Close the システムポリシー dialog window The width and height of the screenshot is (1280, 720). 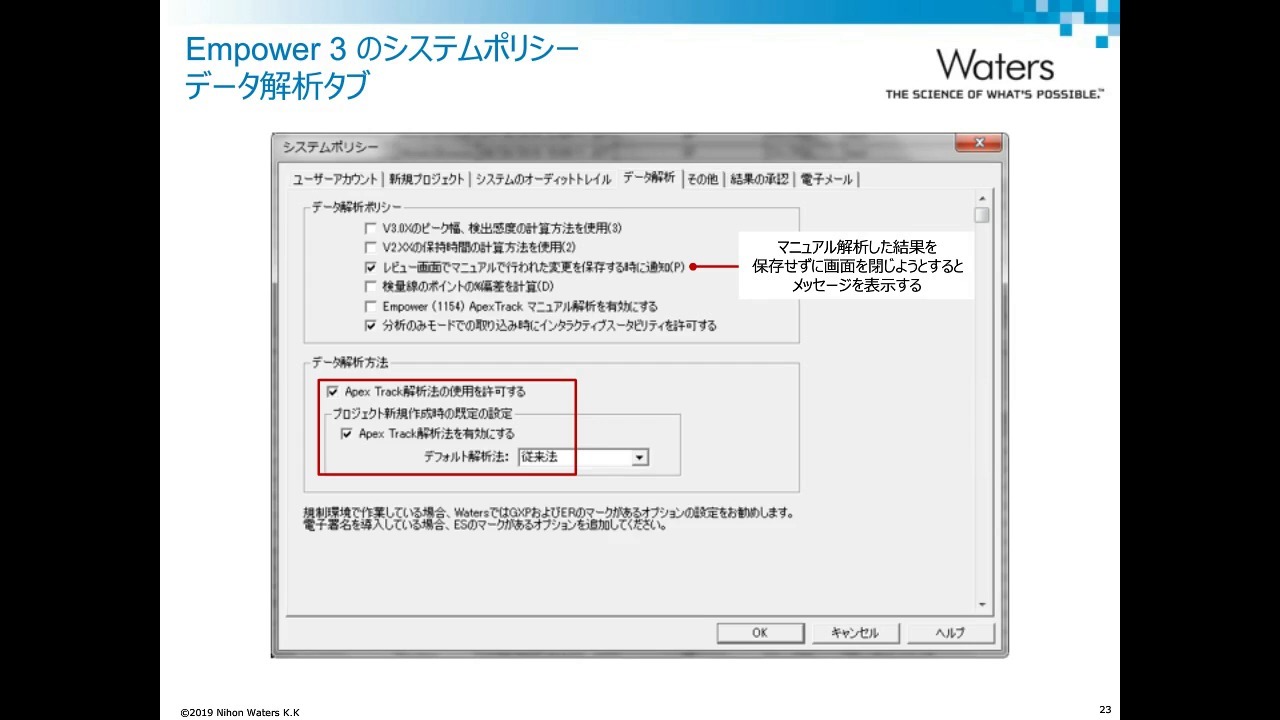977,144
